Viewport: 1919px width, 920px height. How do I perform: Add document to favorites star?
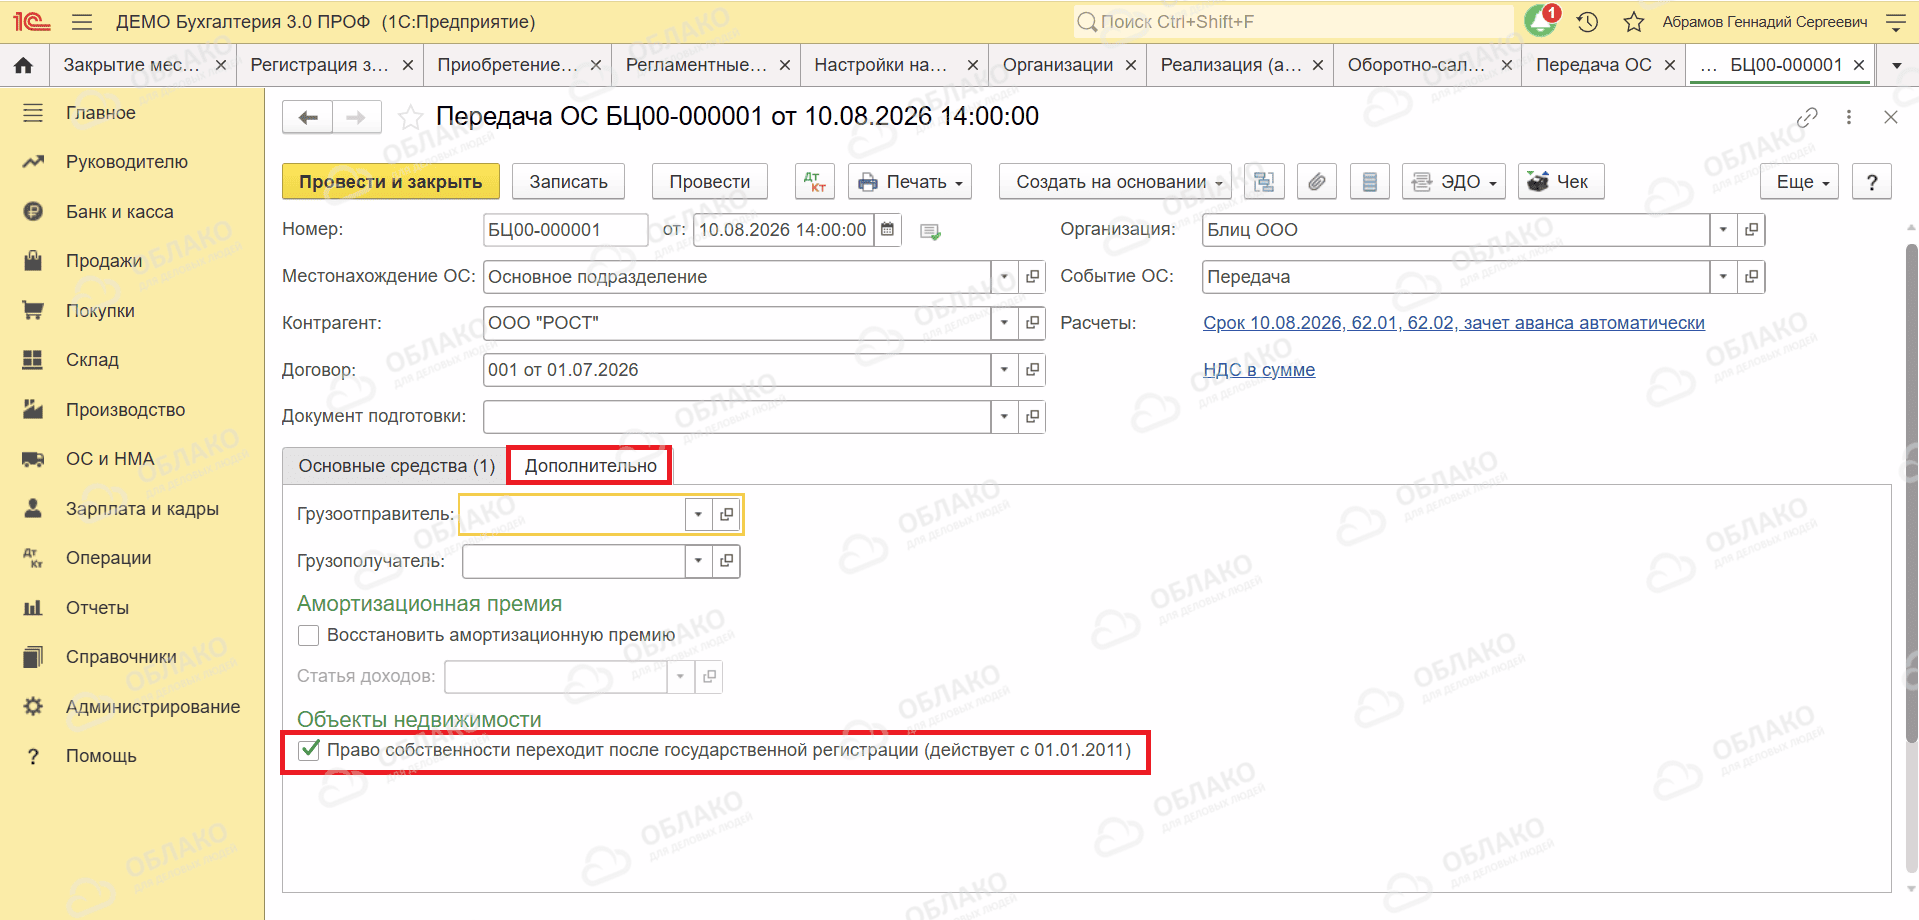click(410, 117)
